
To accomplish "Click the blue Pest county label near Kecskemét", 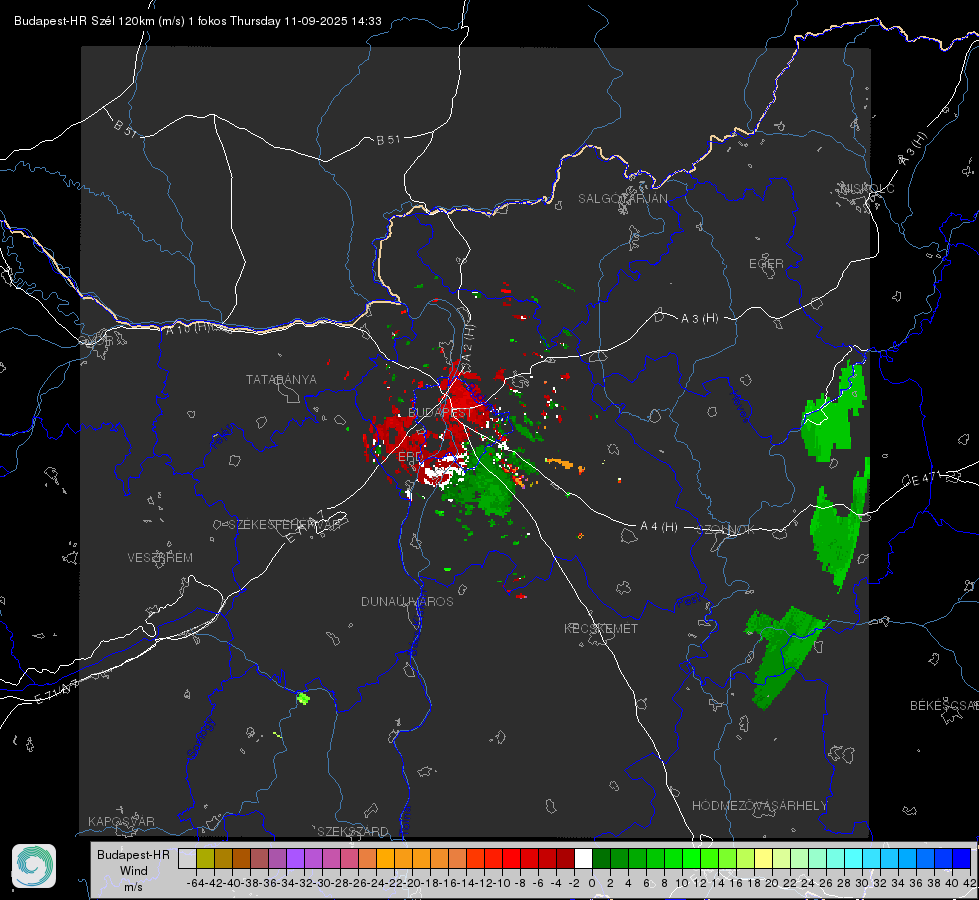I will [x=688, y=602].
